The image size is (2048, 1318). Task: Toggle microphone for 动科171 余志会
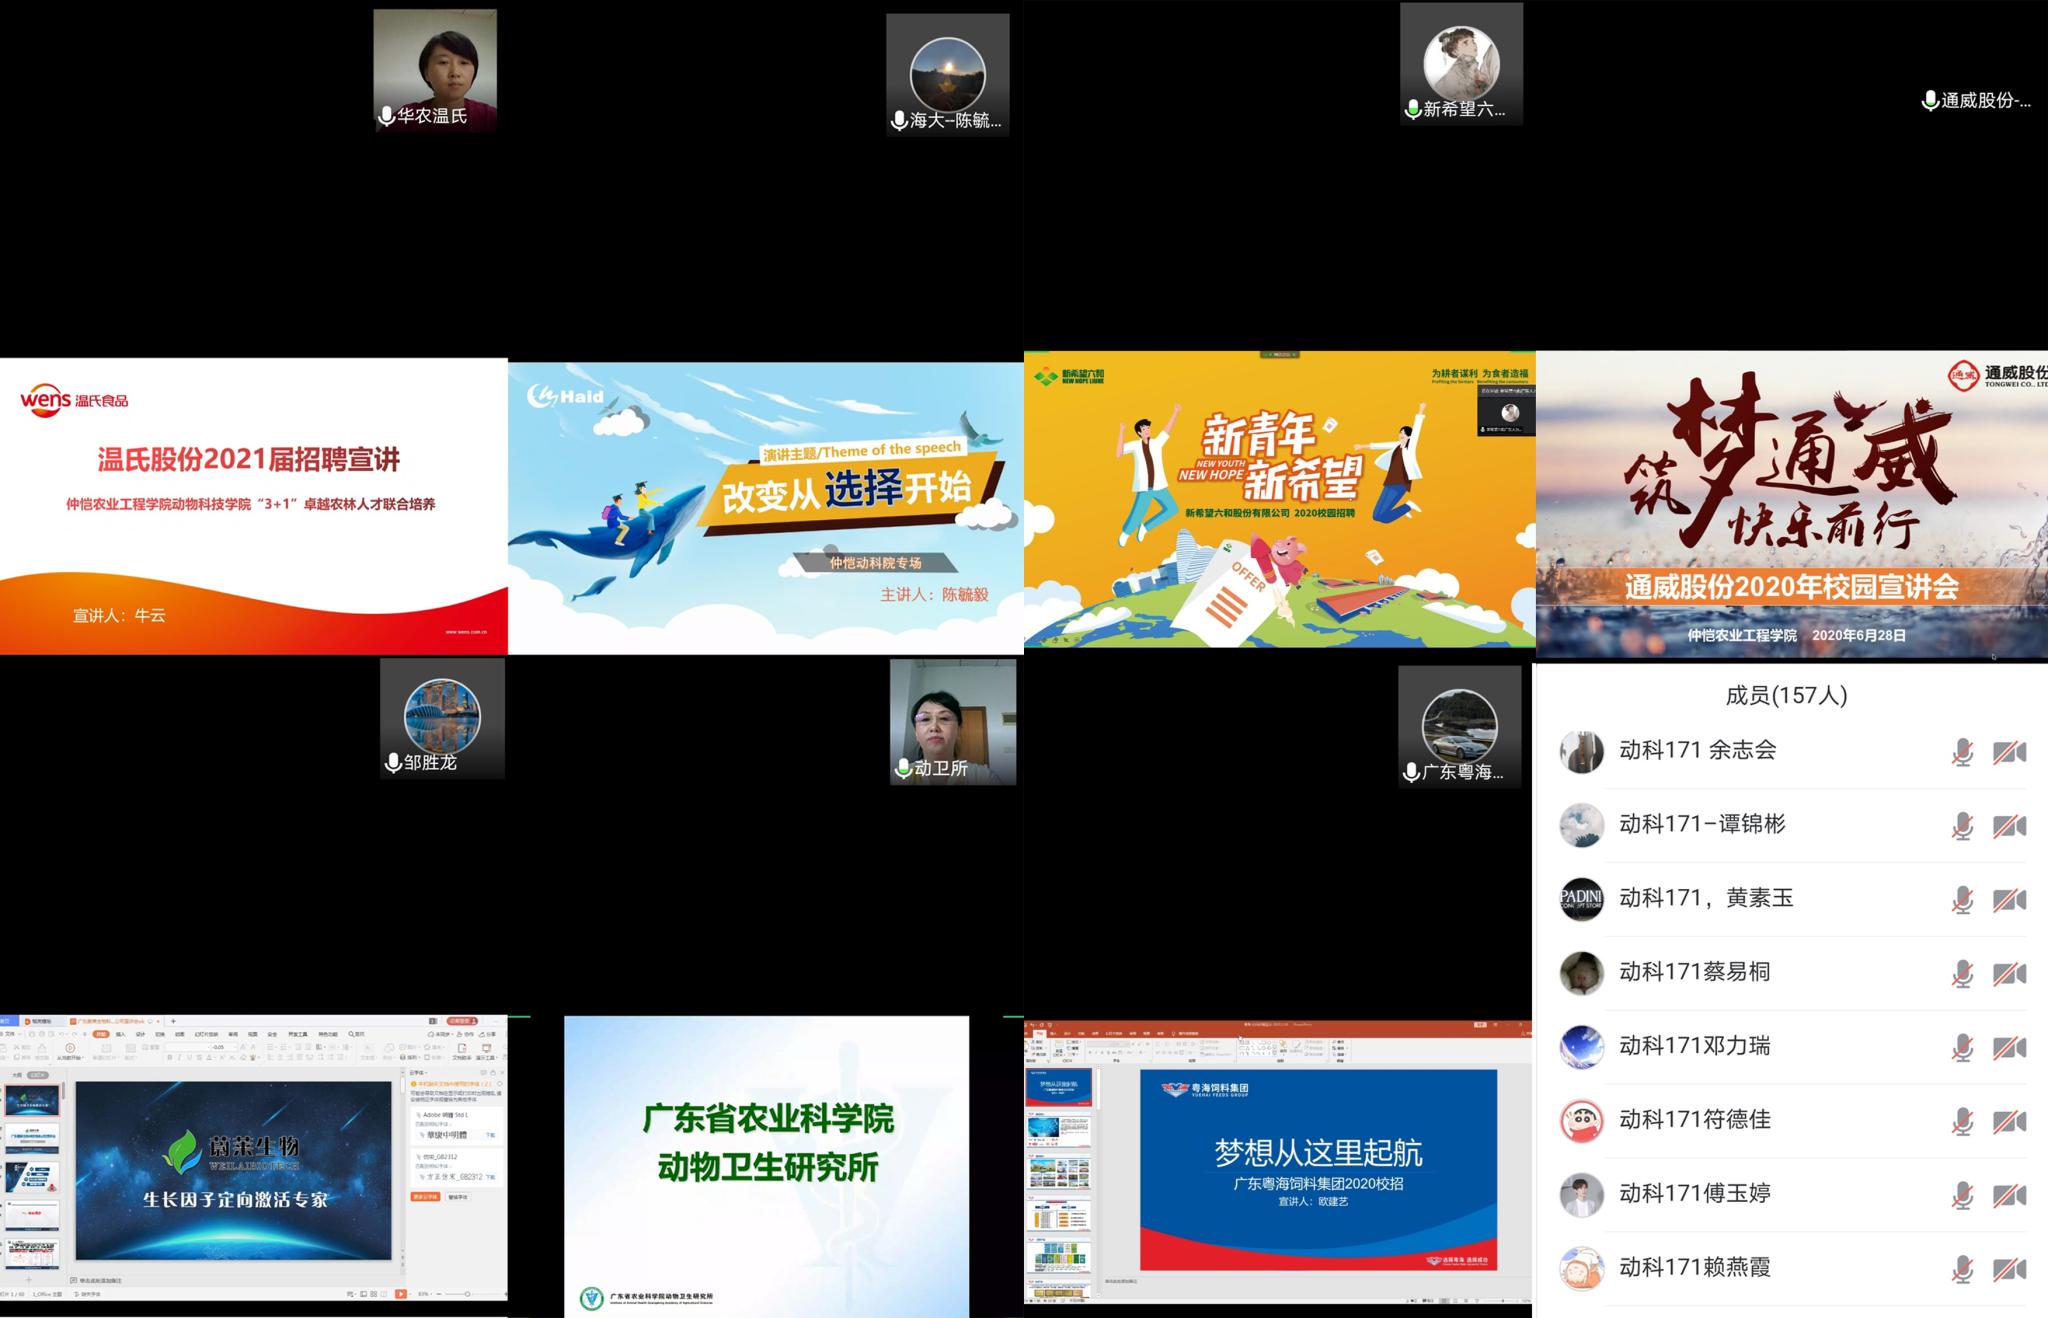tap(1962, 752)
